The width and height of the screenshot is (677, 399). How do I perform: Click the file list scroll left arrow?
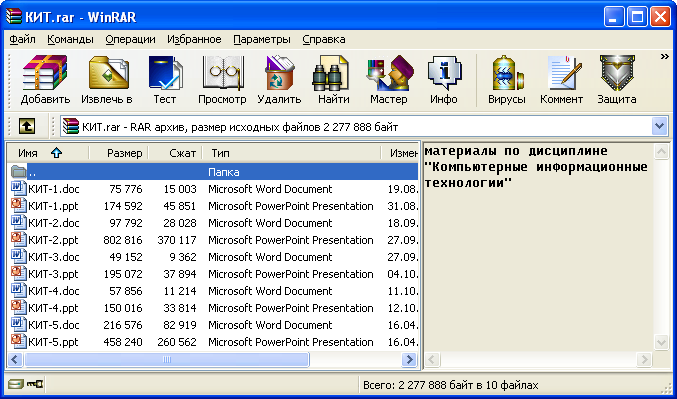15,359
